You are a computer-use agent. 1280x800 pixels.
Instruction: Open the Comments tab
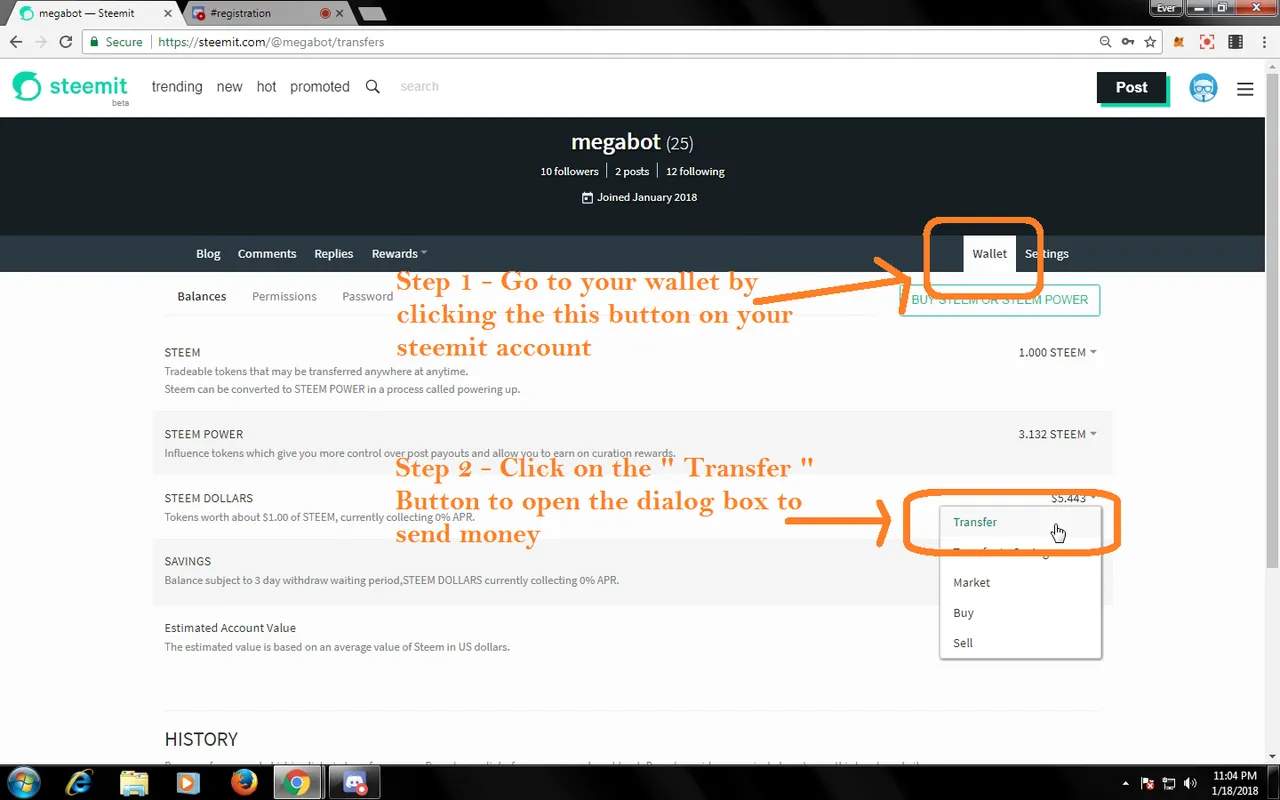tap(267, 254)
